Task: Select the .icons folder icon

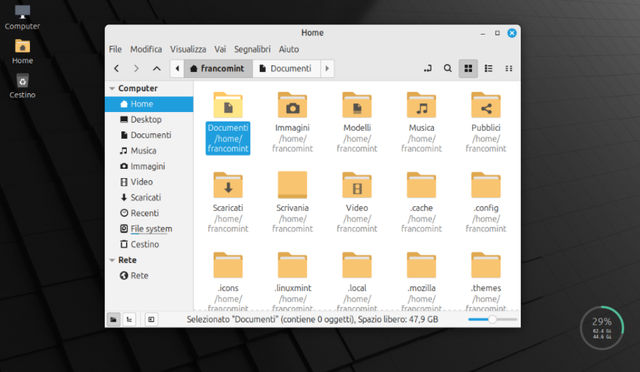Action: click(228, 265)
